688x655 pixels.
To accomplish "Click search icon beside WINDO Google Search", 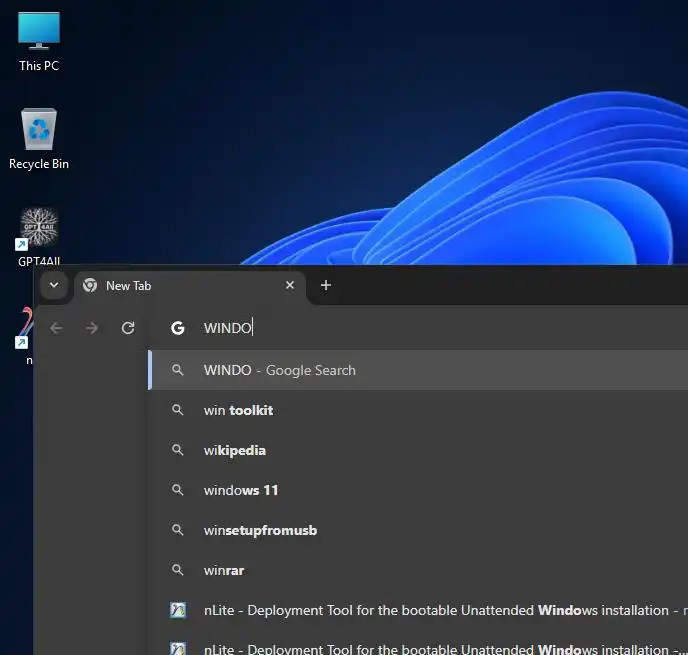I will (178, 370).
